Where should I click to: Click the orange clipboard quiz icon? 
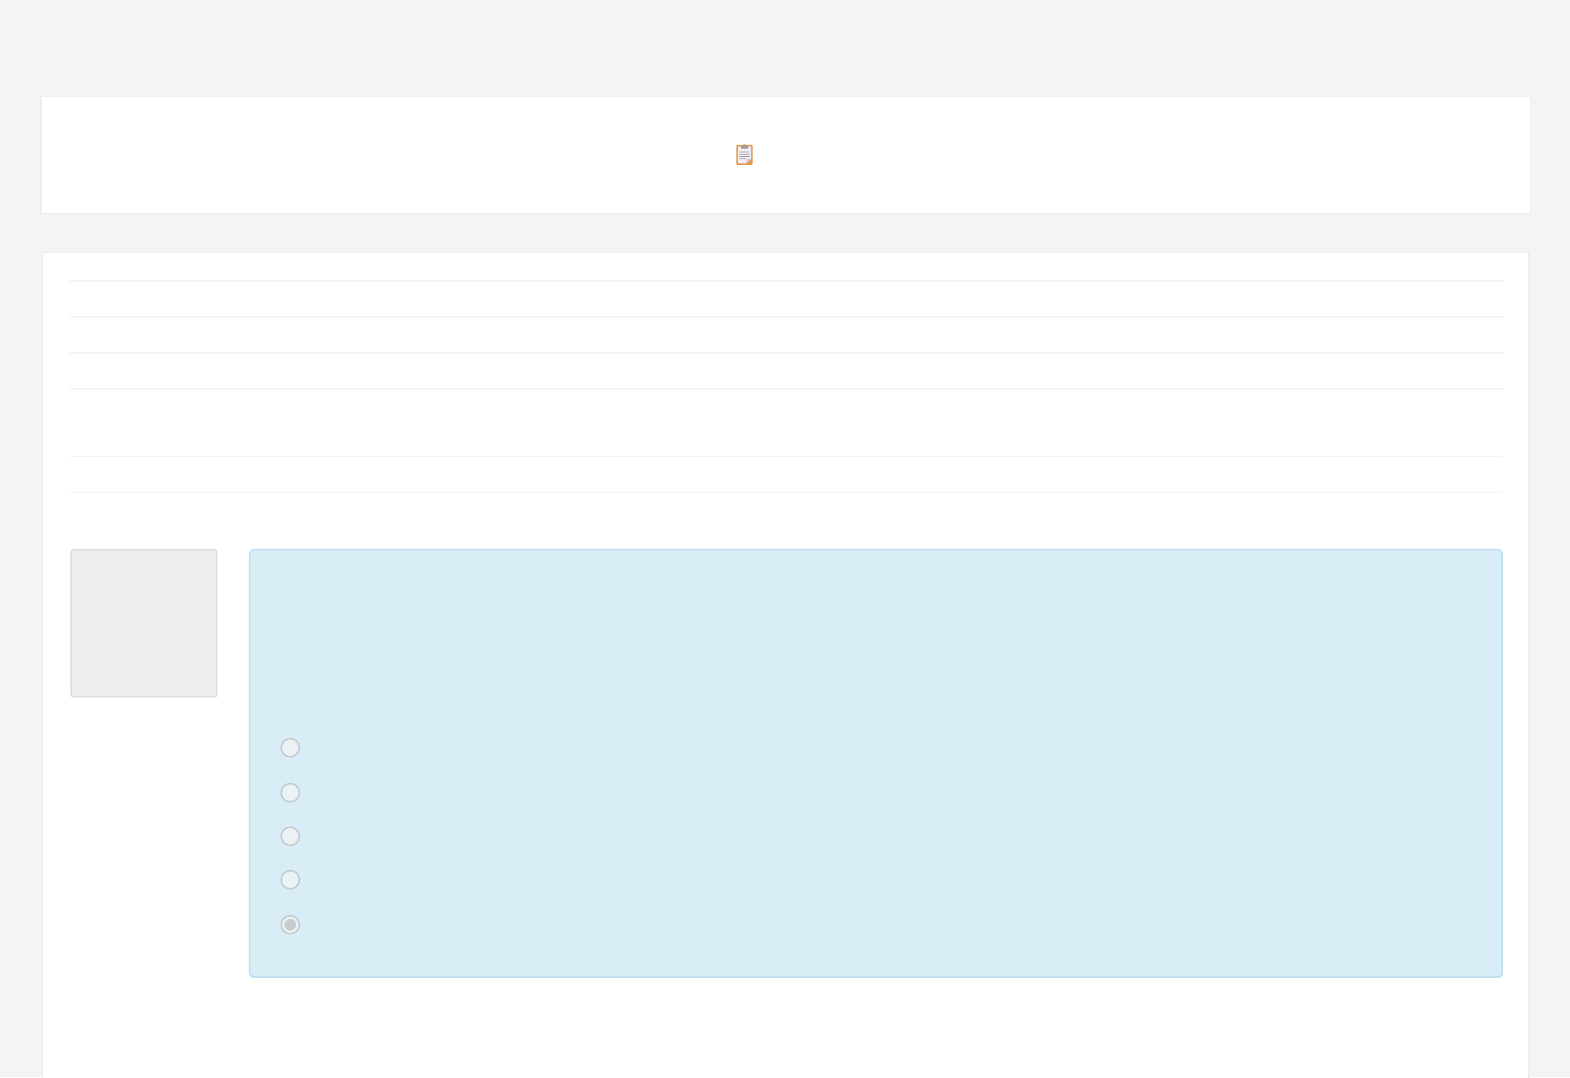[x=744, y=155]
